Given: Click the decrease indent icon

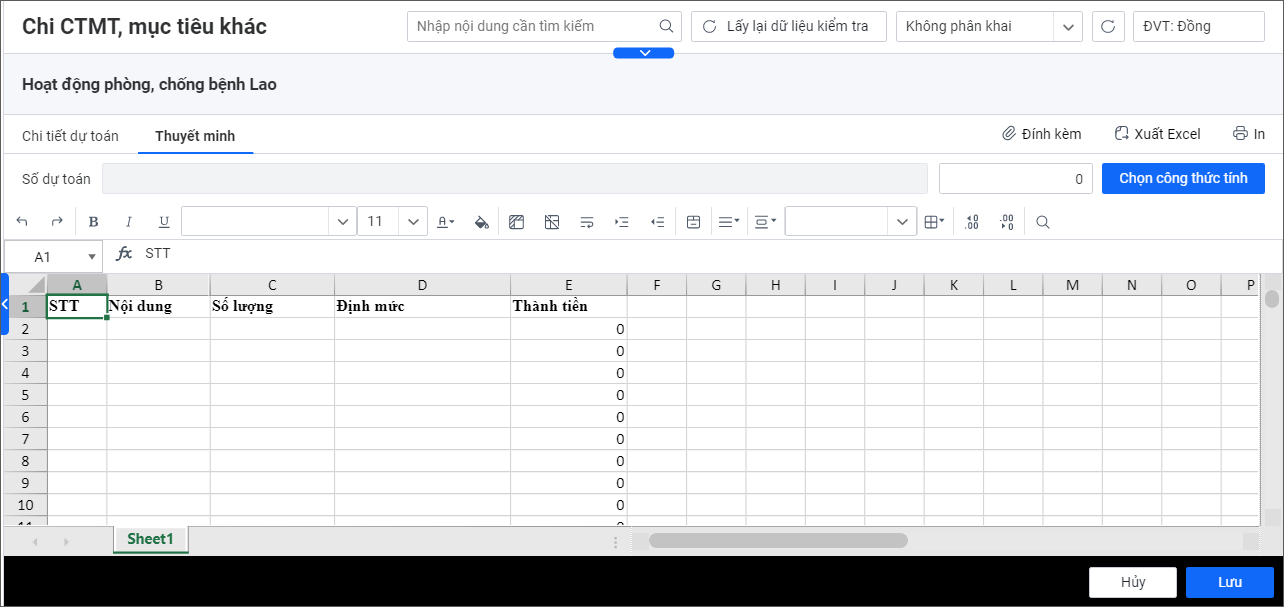Looking at the screenshot, I should click(x=657, y=222).
